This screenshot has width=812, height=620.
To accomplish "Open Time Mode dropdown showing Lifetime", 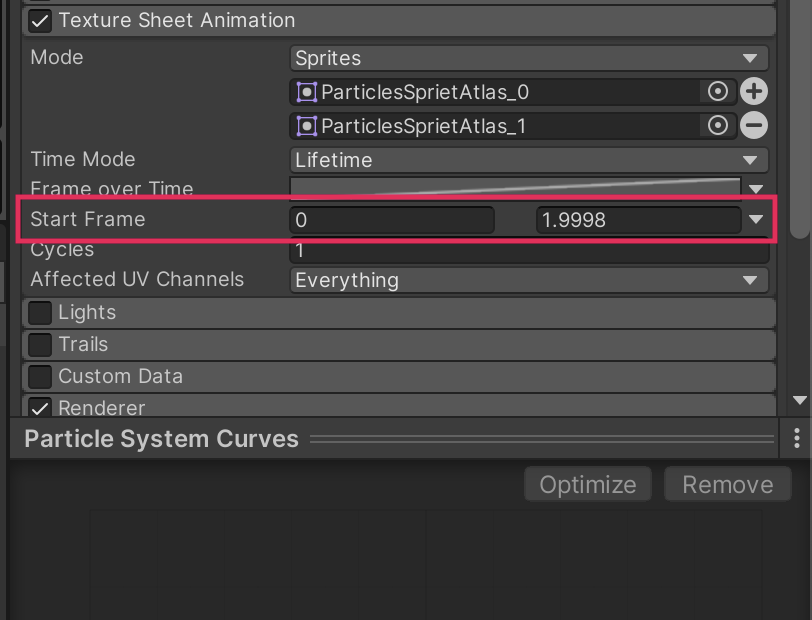I will pos(529,159).
